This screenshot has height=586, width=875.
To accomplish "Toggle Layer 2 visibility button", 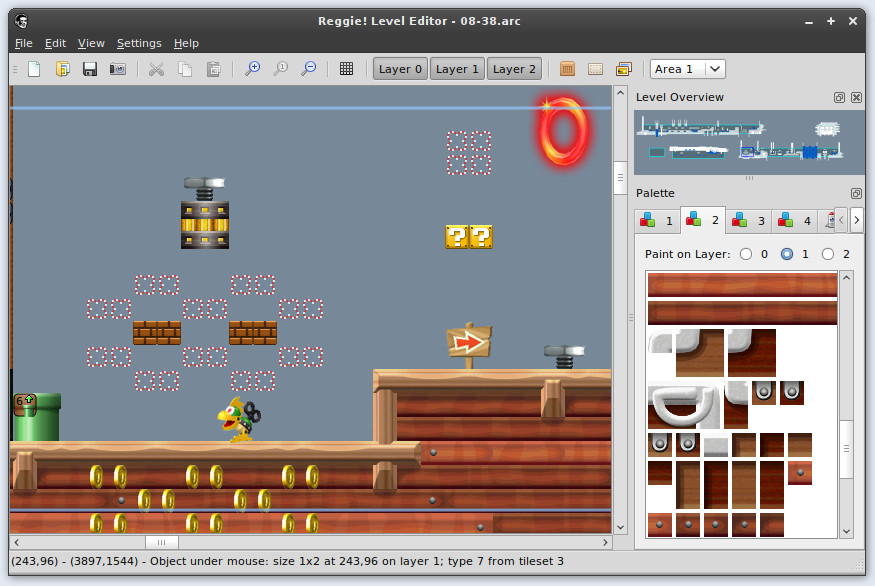I will (514, 69).
